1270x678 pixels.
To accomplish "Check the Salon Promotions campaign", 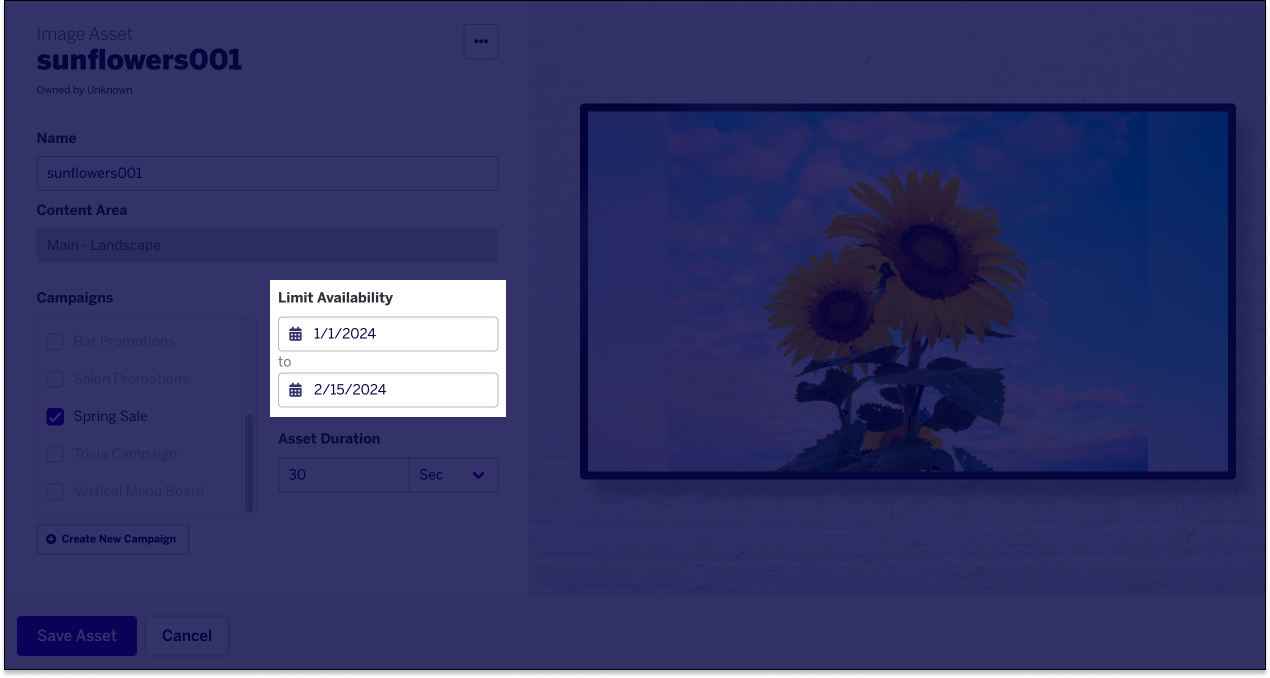I will [55, 378].
